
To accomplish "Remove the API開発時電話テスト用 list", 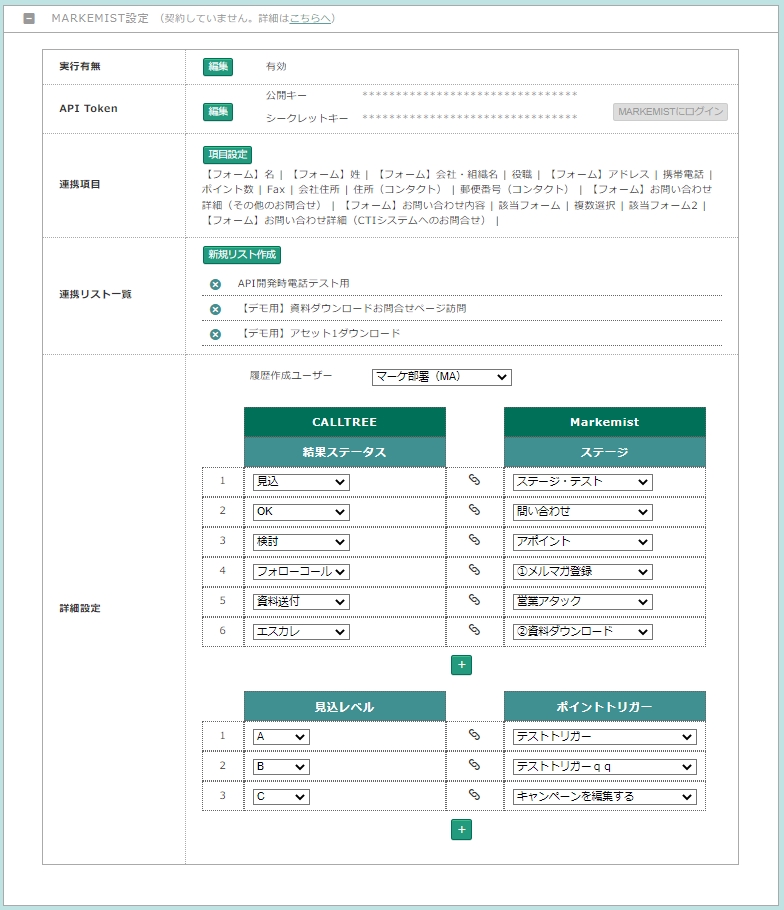I will coord(215,284).
